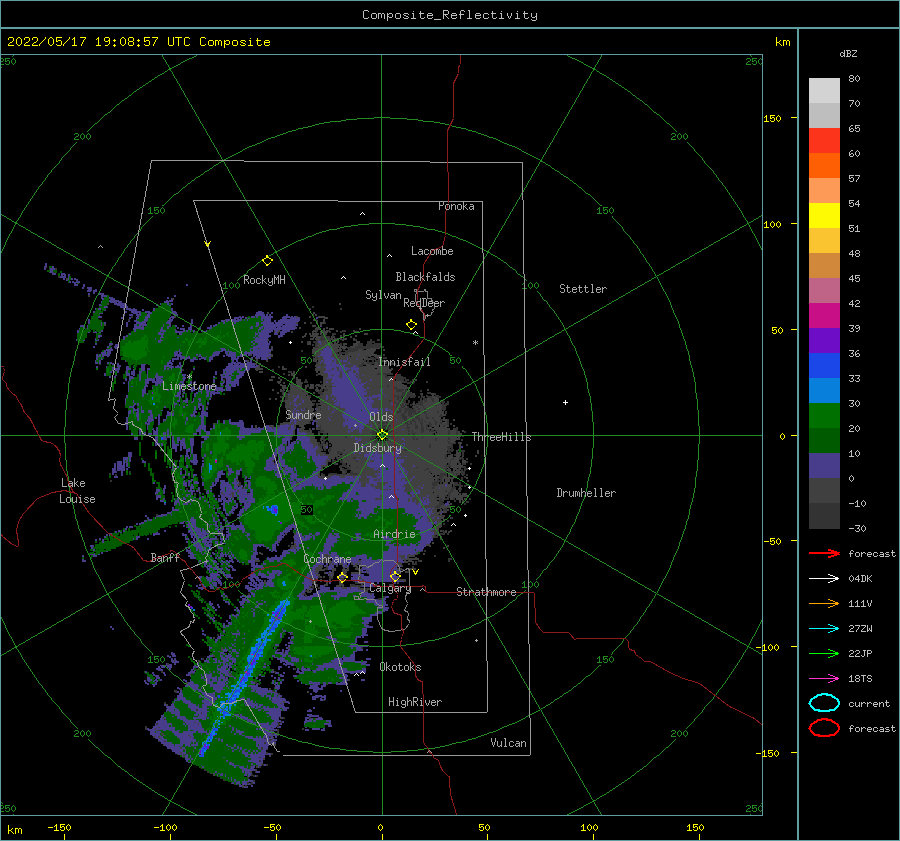Screen dimensions: 900x841
Task: Click the Limestone label
Action: click(189, 386)
